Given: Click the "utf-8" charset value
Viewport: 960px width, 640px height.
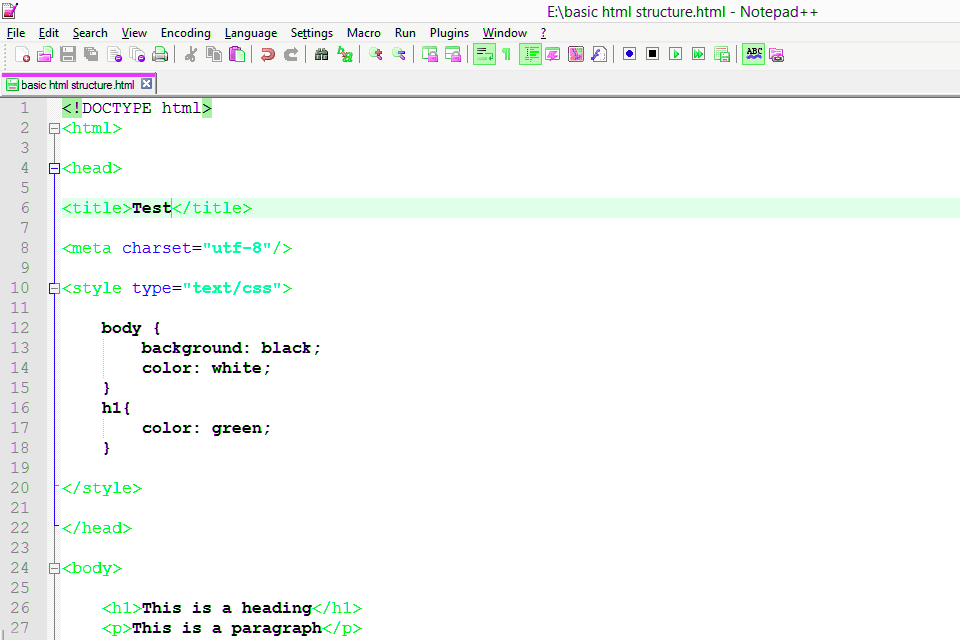Looking at the screenshot, I should pos(237,248).
